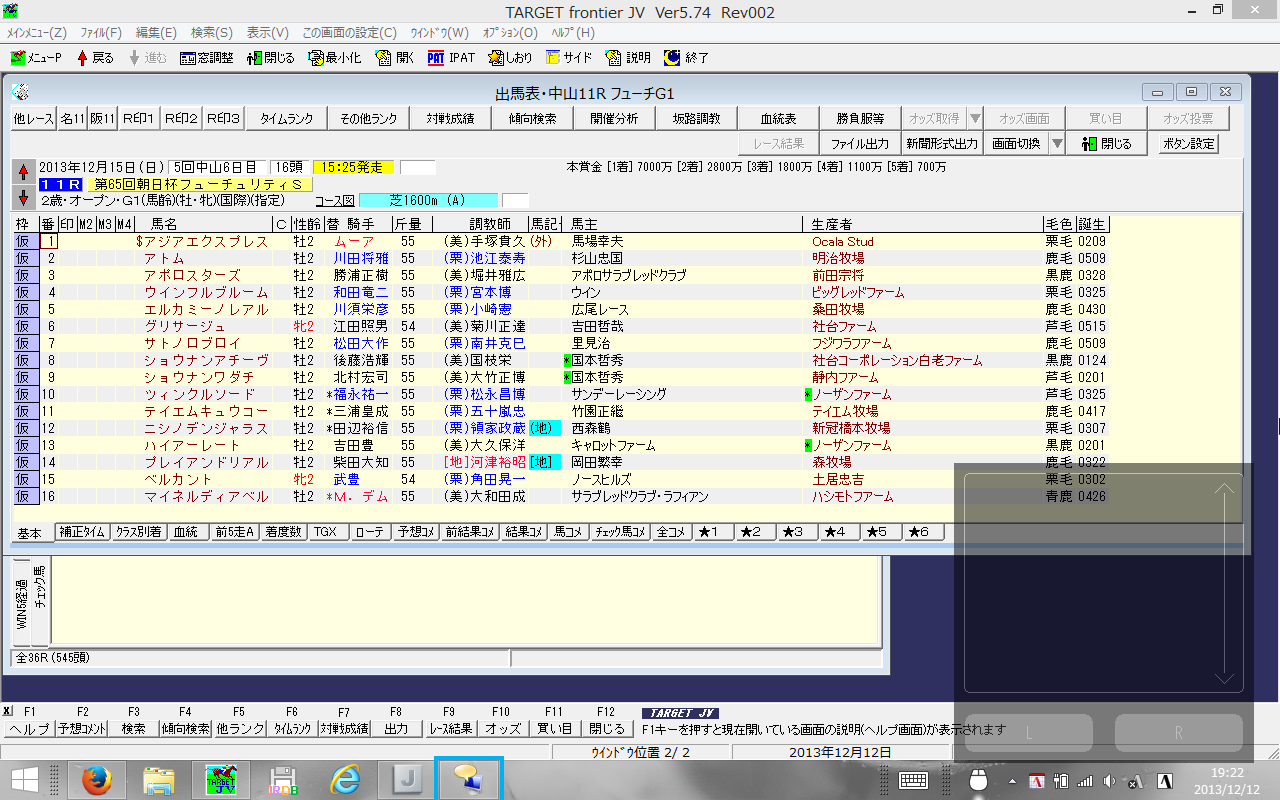Switch to the 前5走A tab
The image size is (1280, 800).
[x=234, y=532]
